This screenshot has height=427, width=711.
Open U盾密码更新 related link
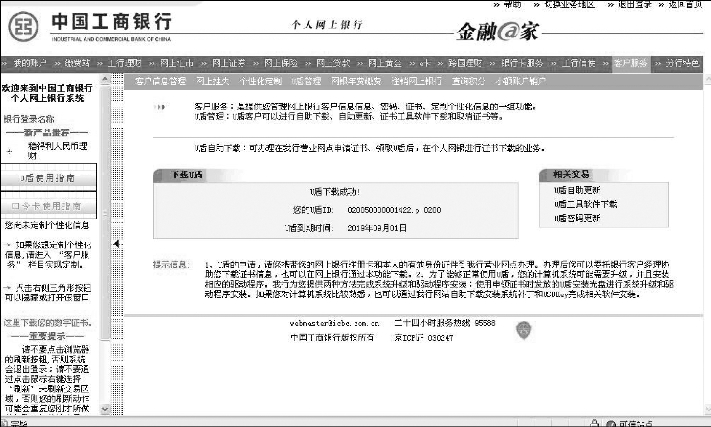577,218
